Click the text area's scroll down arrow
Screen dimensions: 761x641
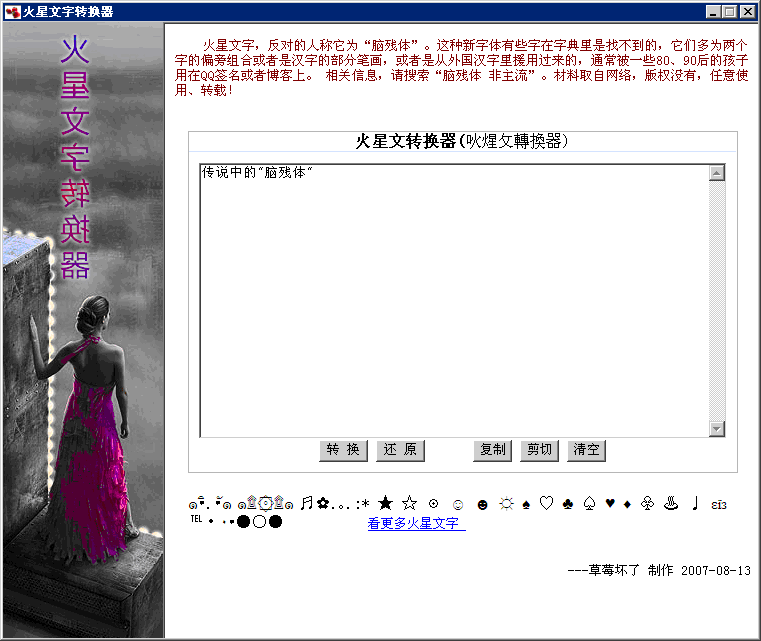click(716, 428)
